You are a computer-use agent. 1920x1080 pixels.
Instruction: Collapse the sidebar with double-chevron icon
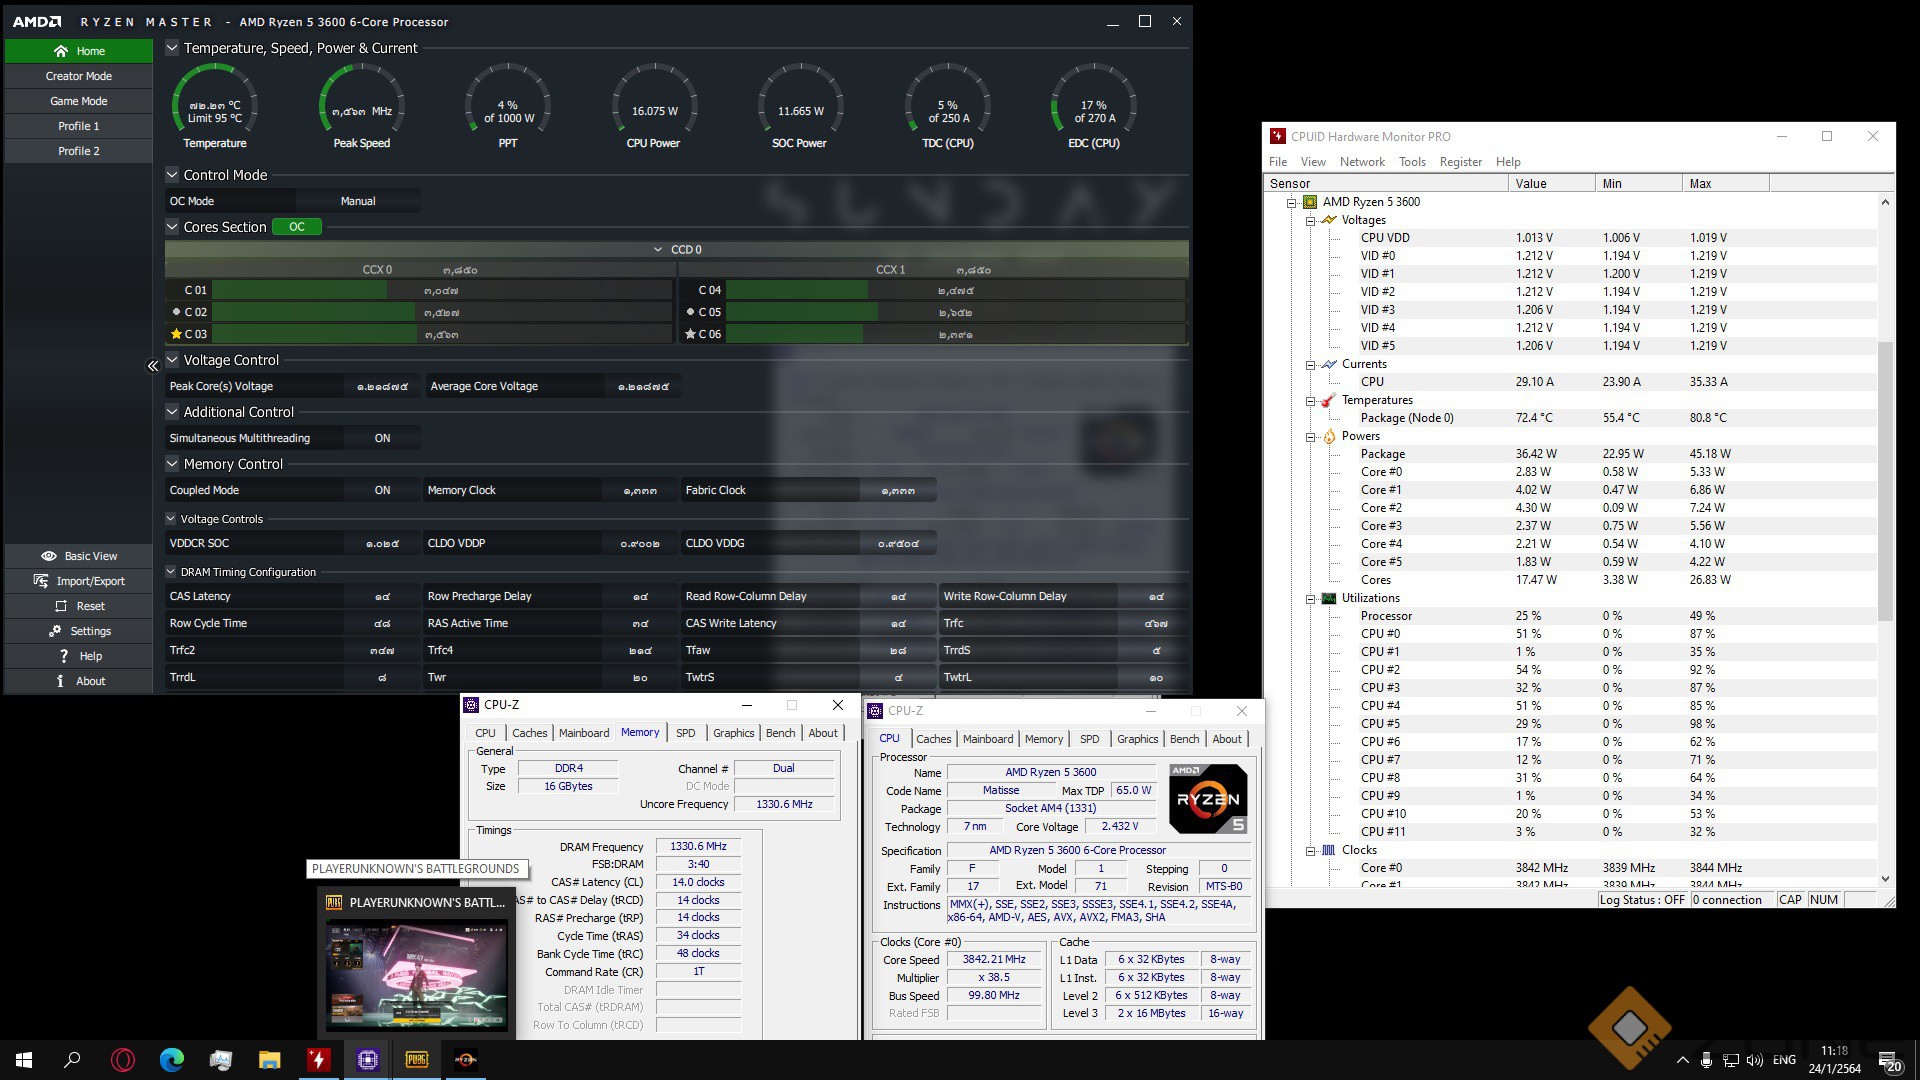point(153,366)
